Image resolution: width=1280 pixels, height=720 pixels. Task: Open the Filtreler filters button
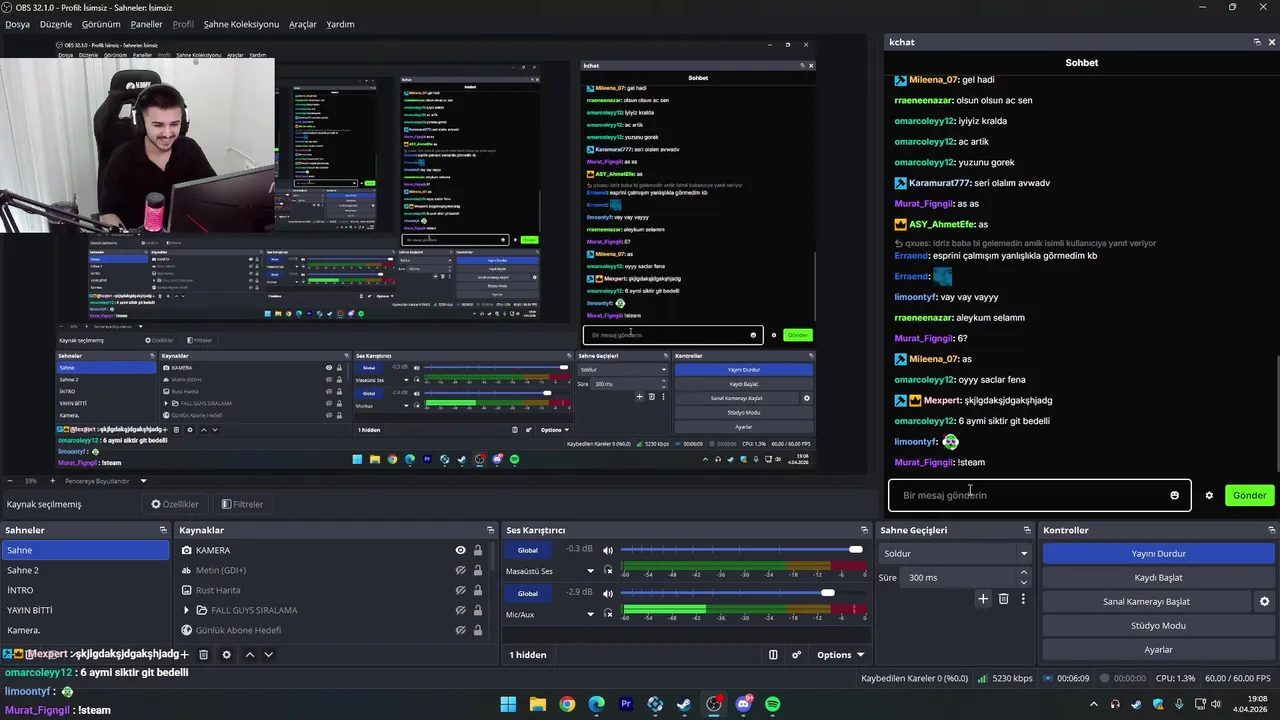[242, 504]
